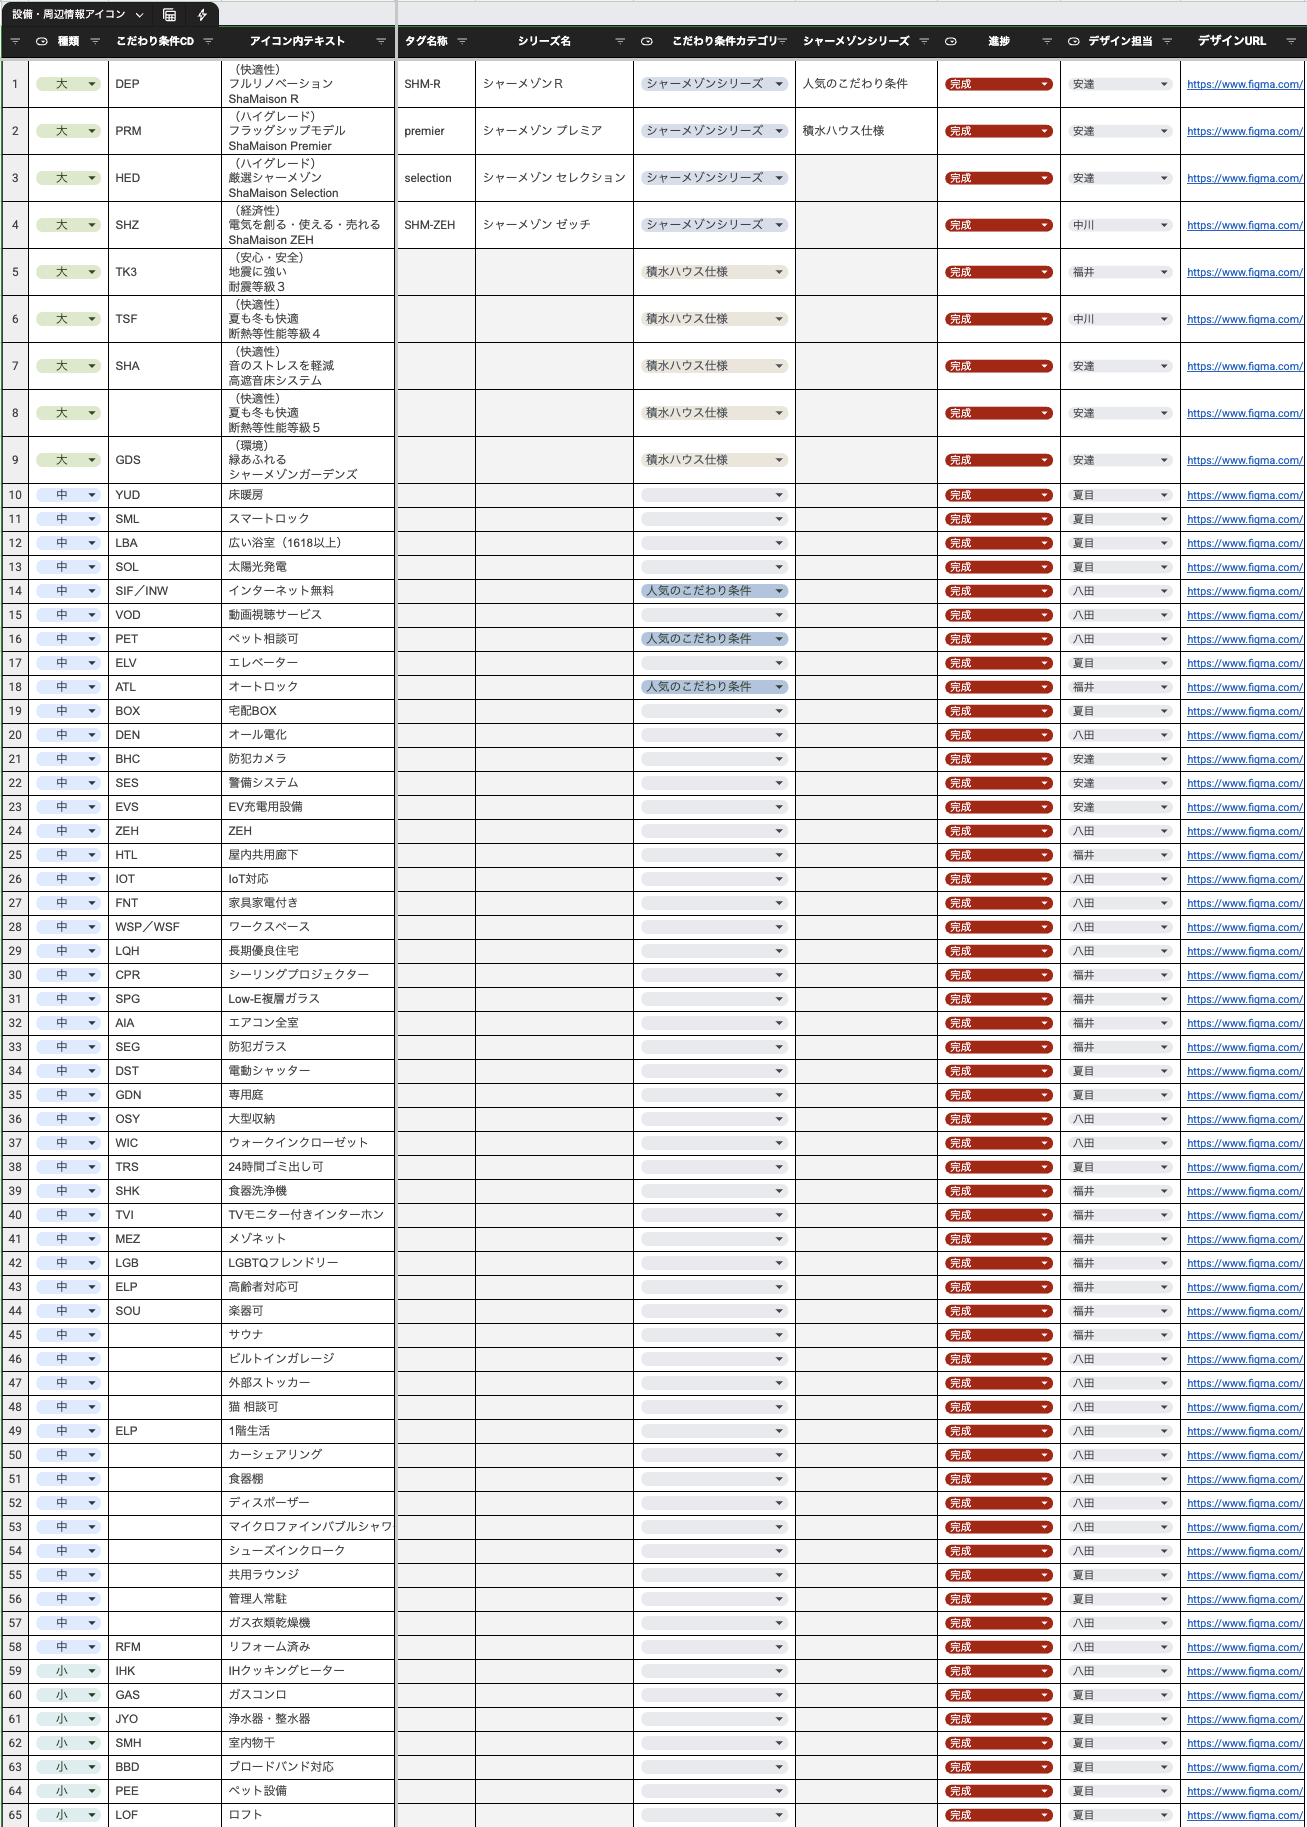
Task: Open the 設備・周辺情報アイコン table name menu
Action: tap(78, 15)
